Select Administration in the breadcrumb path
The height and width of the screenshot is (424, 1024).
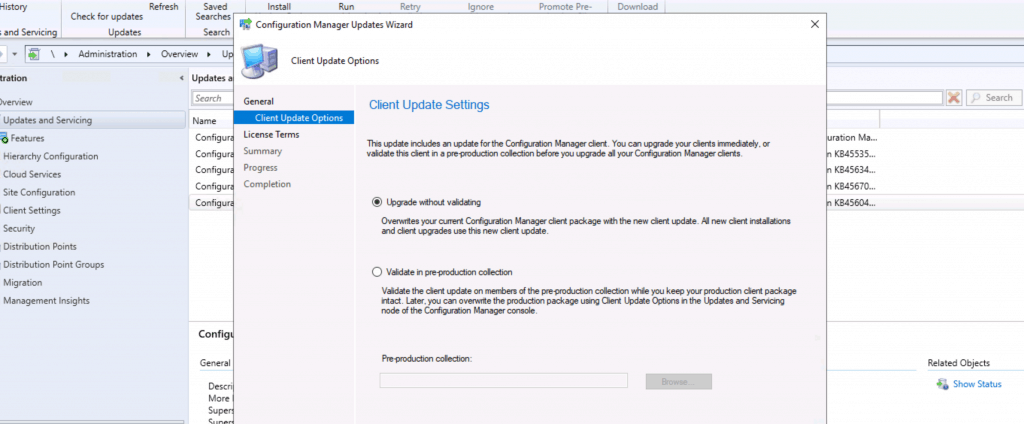(108, 54)
